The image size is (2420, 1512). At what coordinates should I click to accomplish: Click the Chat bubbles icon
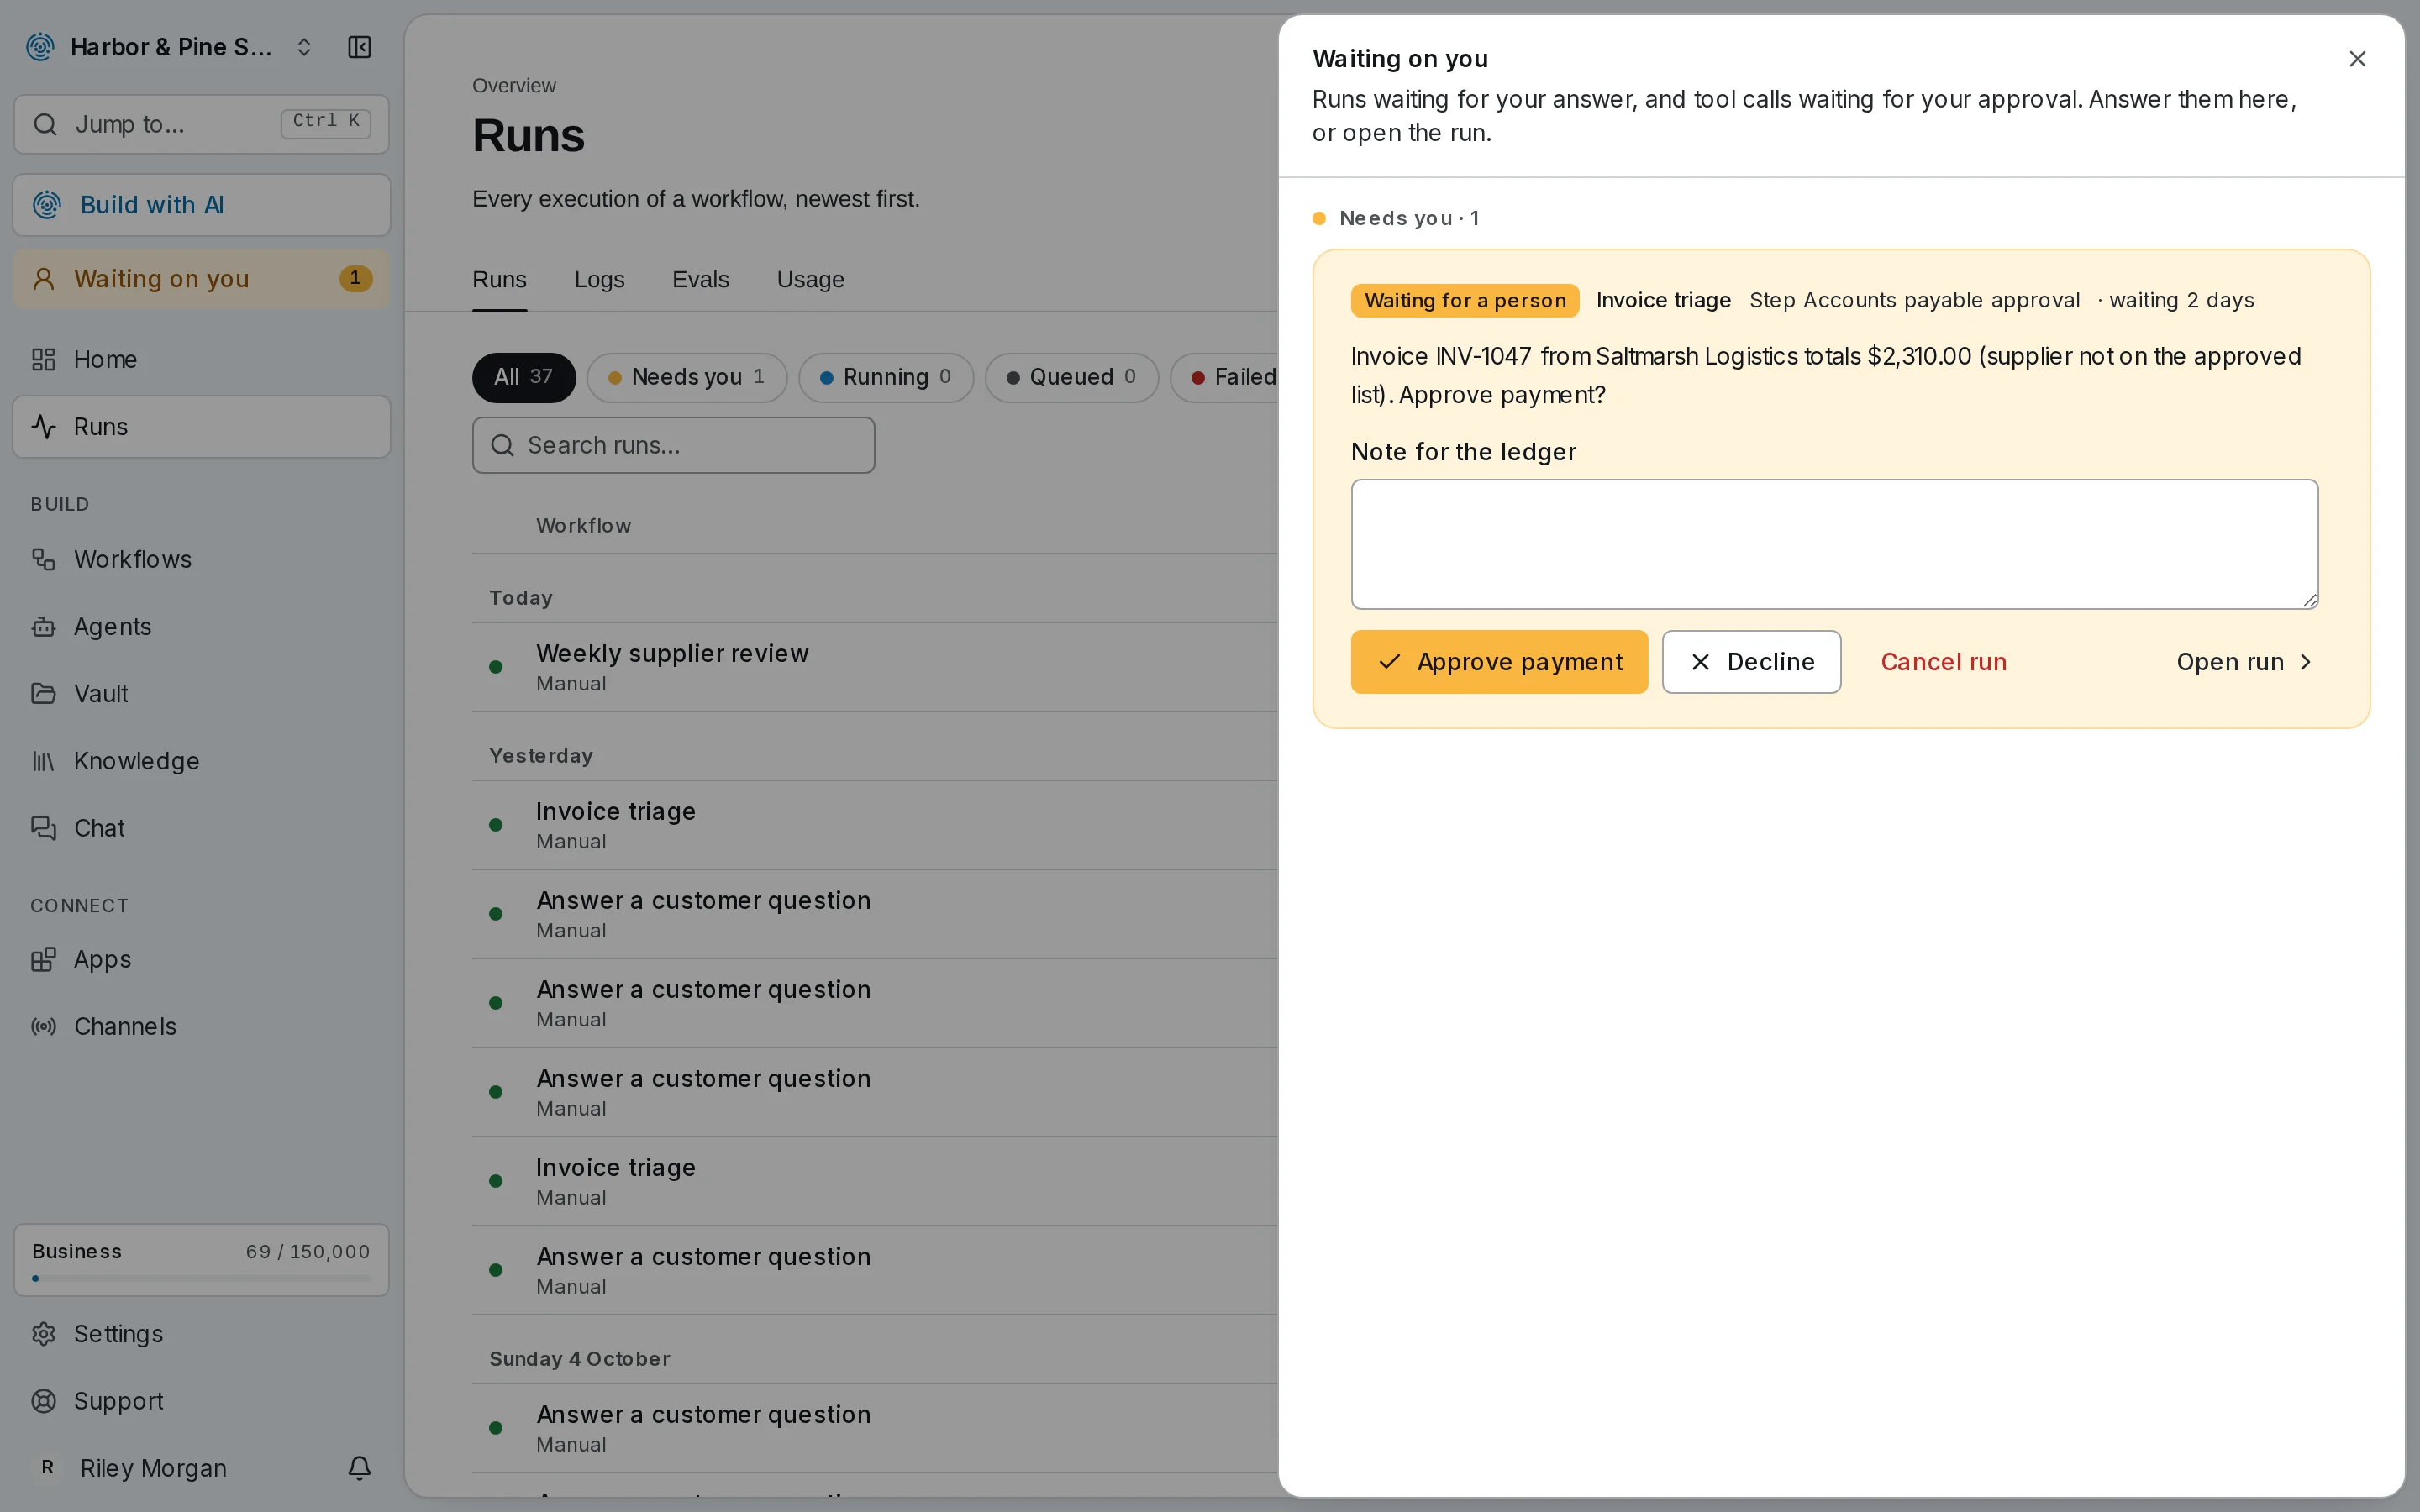click(x=44, y=828)
